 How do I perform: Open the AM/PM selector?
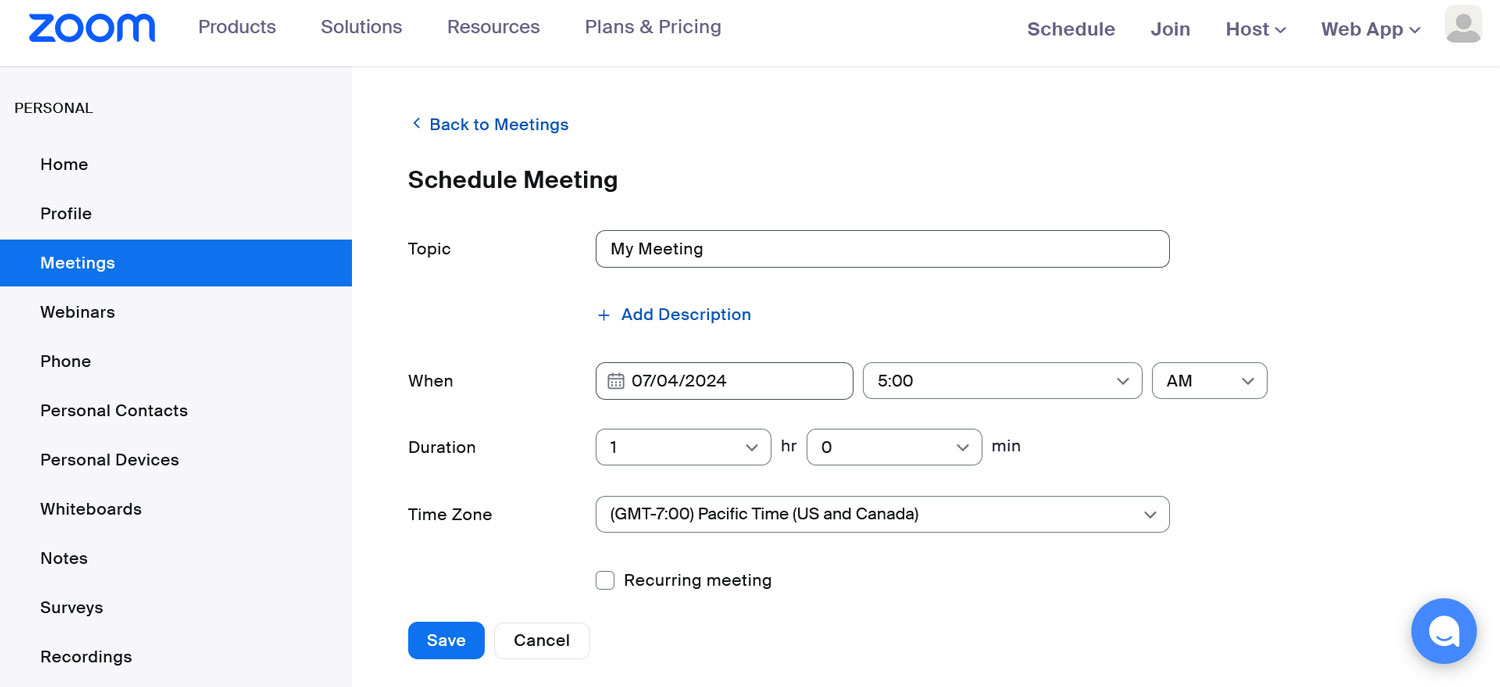tap(1209, 381)
